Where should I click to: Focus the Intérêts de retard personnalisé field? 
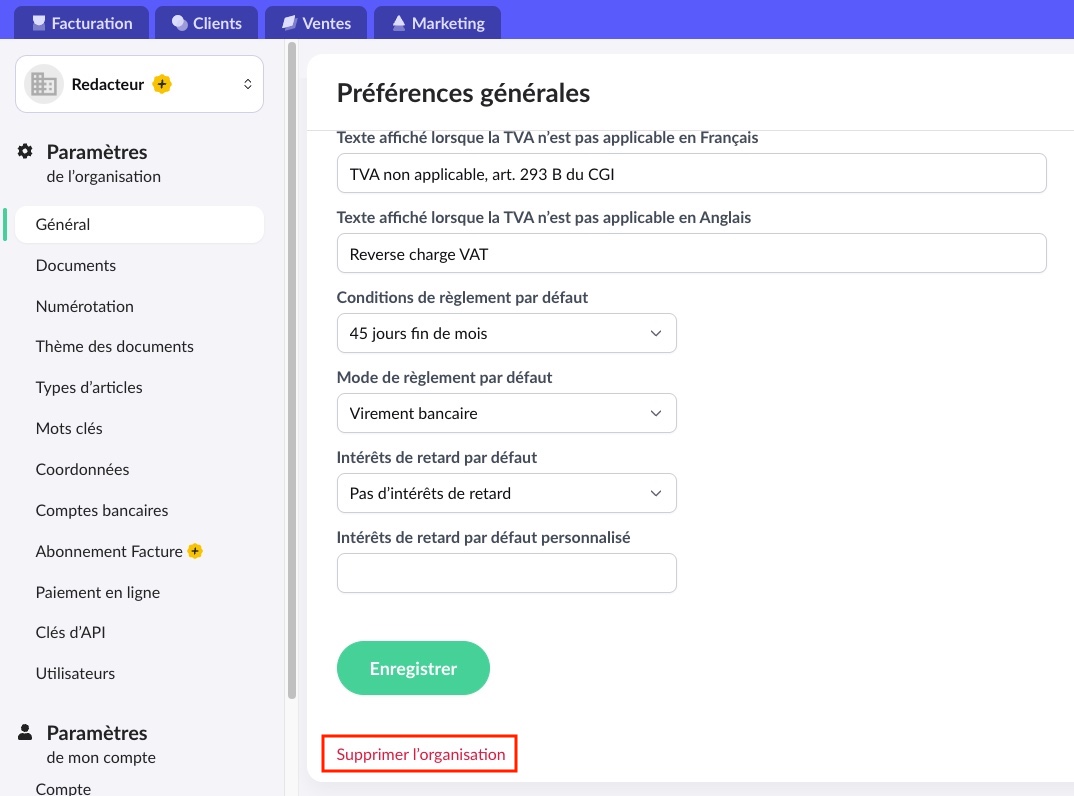coord(506,573)
